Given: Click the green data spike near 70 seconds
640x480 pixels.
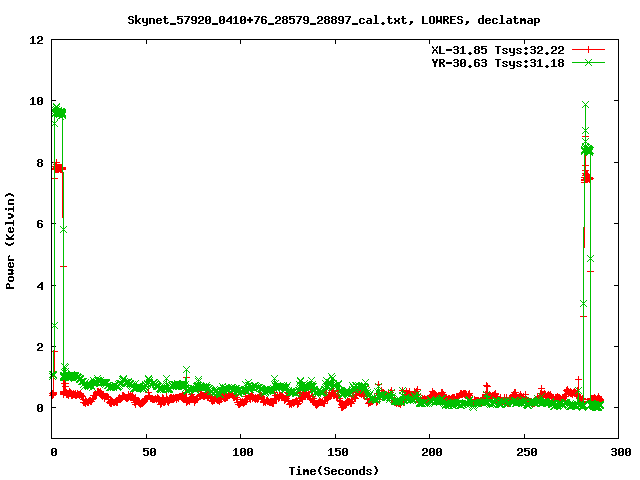Looking at the screenshot, I should [186, 370].
